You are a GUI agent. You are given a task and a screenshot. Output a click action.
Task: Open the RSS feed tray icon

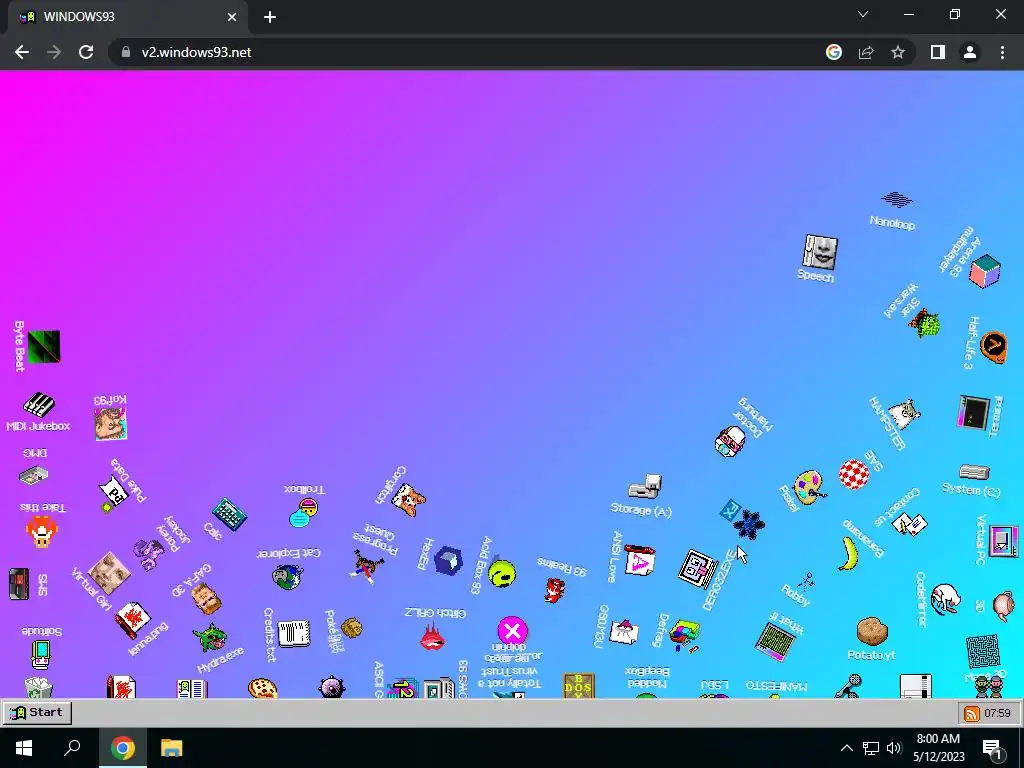coord(971,713)
